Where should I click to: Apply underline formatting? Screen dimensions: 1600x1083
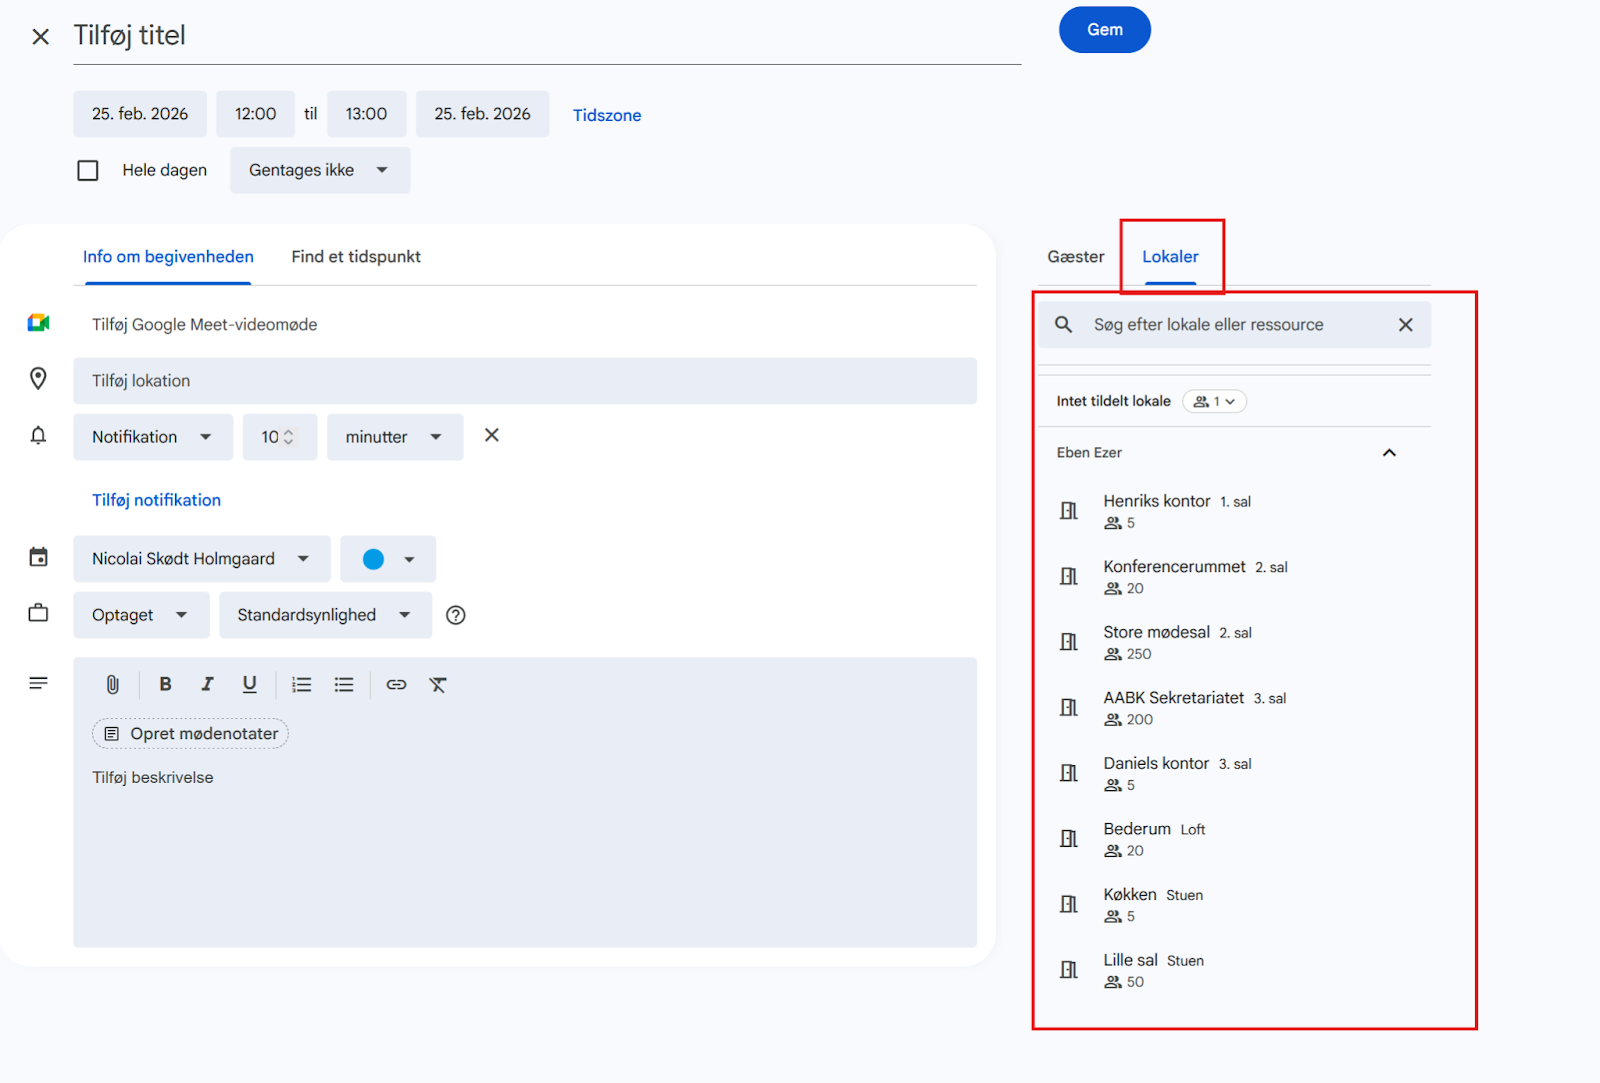249,685
